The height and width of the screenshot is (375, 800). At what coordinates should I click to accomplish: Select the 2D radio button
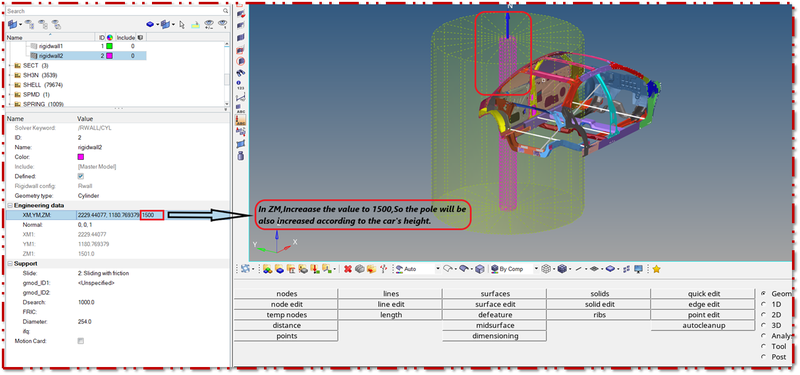[x=764, y=315]
